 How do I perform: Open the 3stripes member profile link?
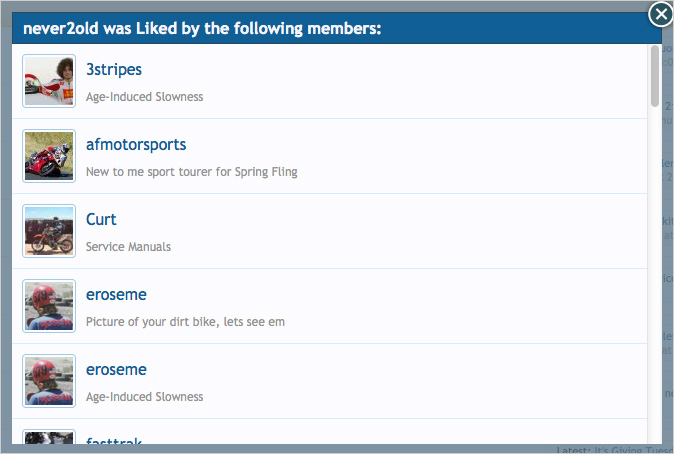pyautogui.click(x=114, y=70)
